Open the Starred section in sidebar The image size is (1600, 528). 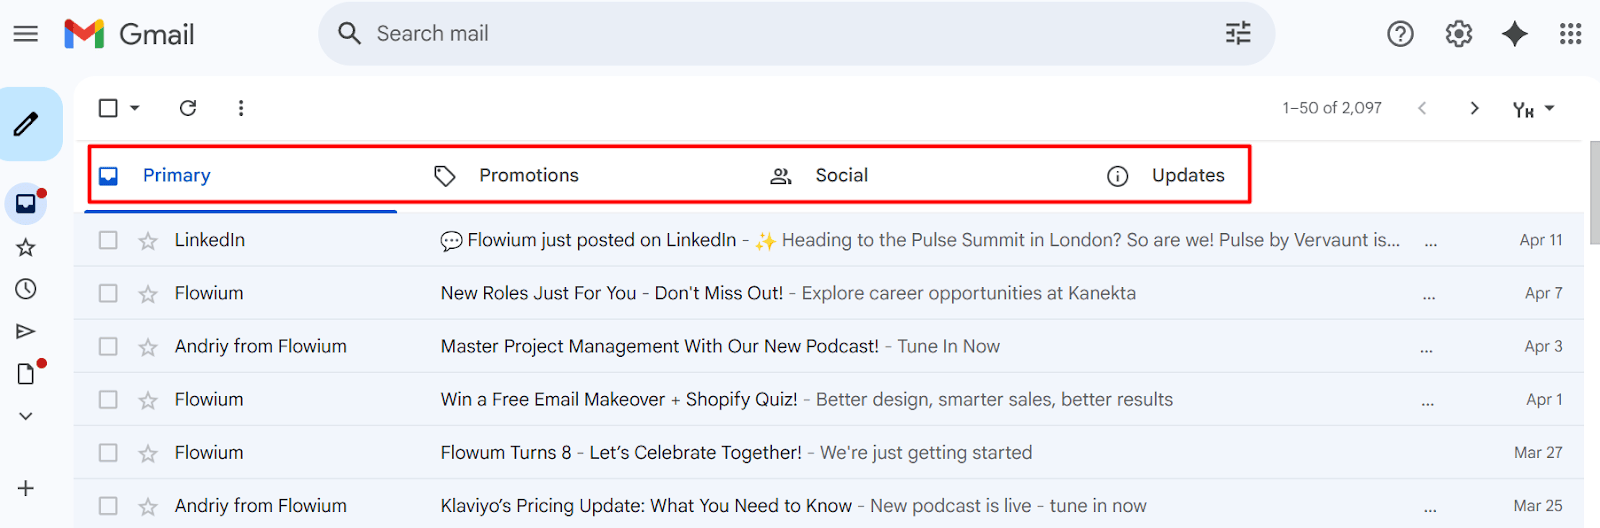pyautogui.click(x=26, y=247)
